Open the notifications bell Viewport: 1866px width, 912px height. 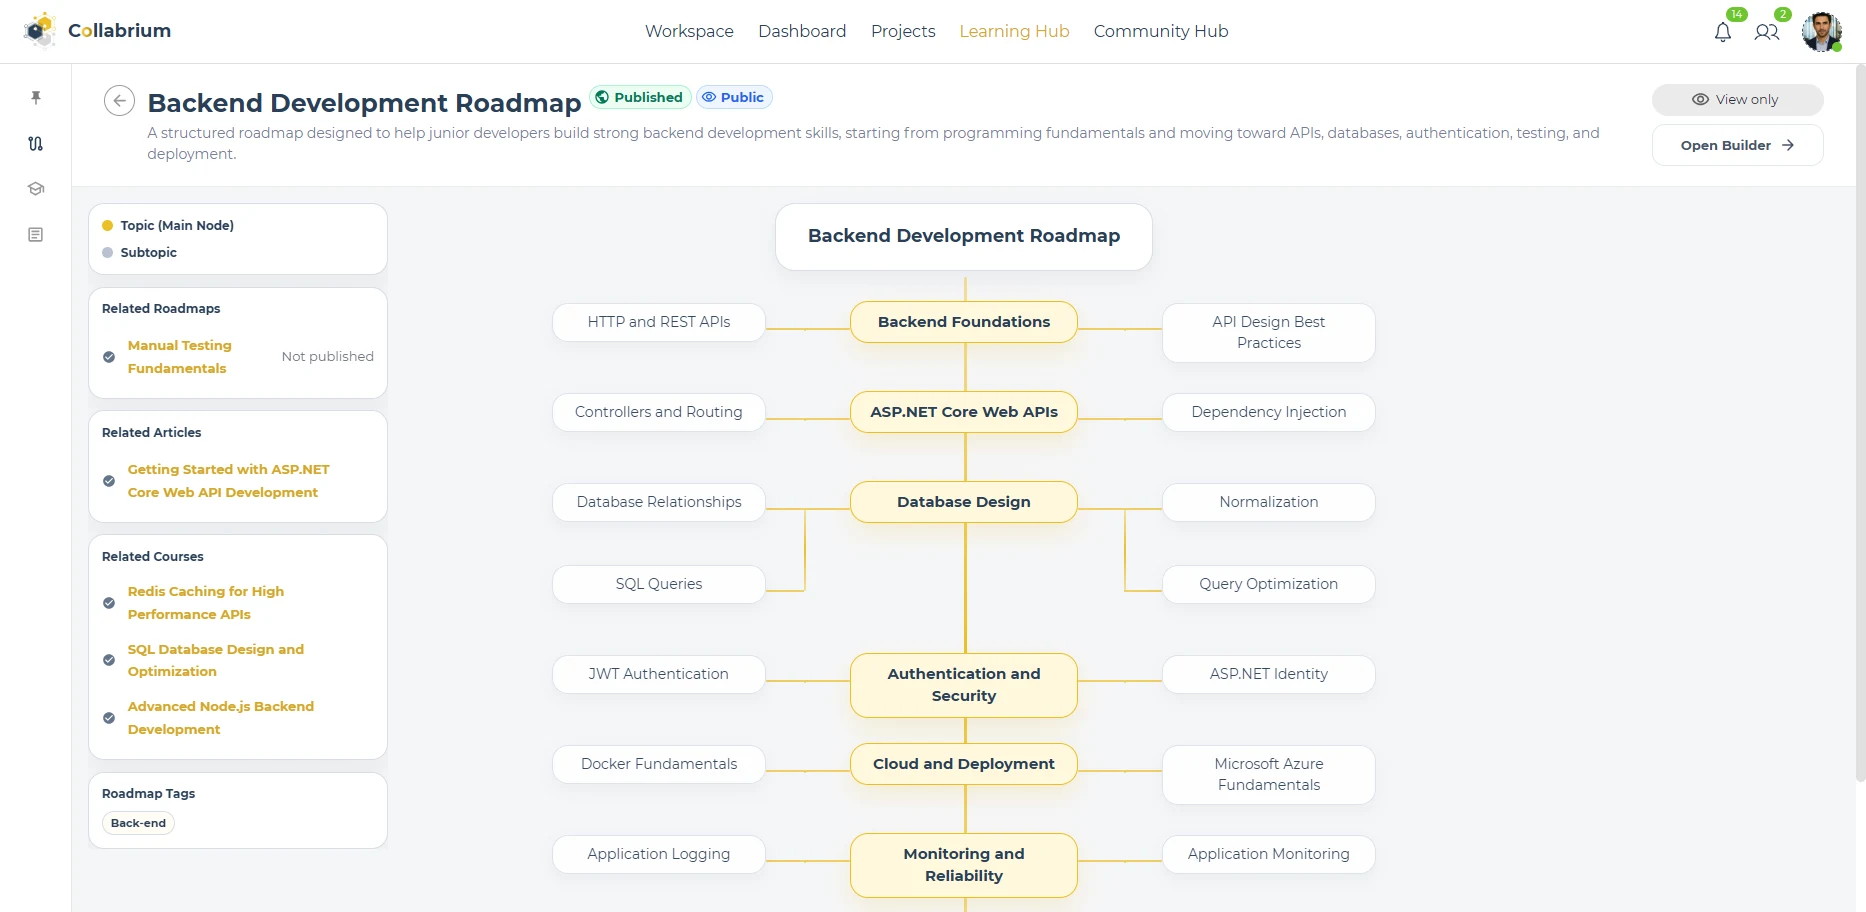point(1723,32)
